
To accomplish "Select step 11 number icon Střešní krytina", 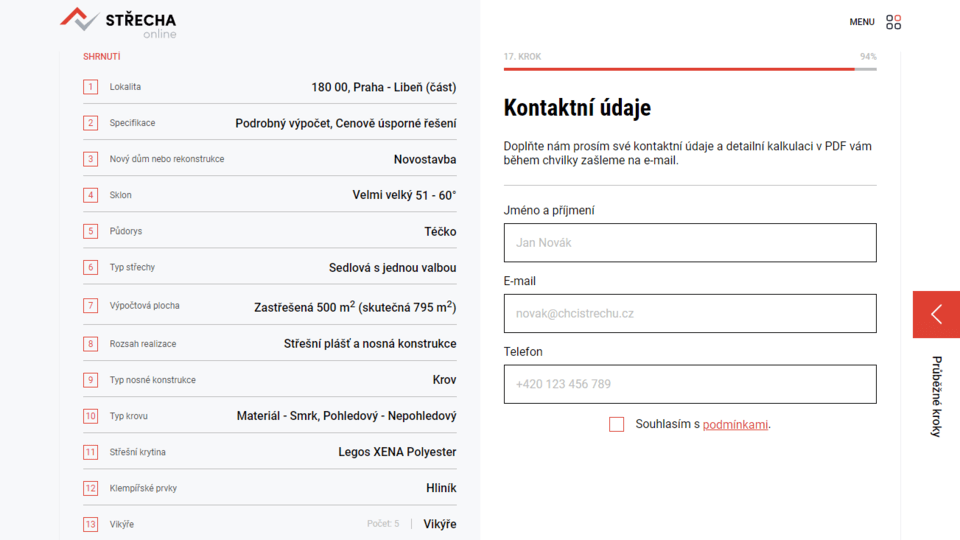I will pyautogui.click(x=91, y=452).
